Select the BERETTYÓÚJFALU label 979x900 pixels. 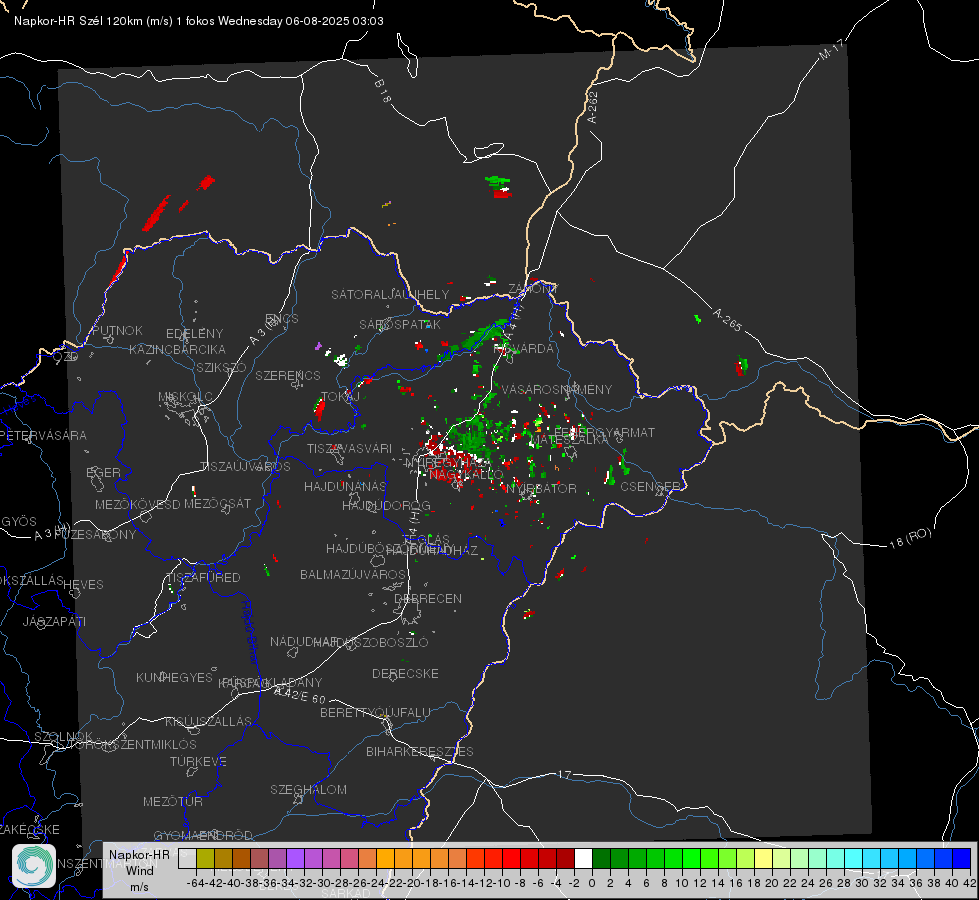pyautogui.click(x=375, y=712)
